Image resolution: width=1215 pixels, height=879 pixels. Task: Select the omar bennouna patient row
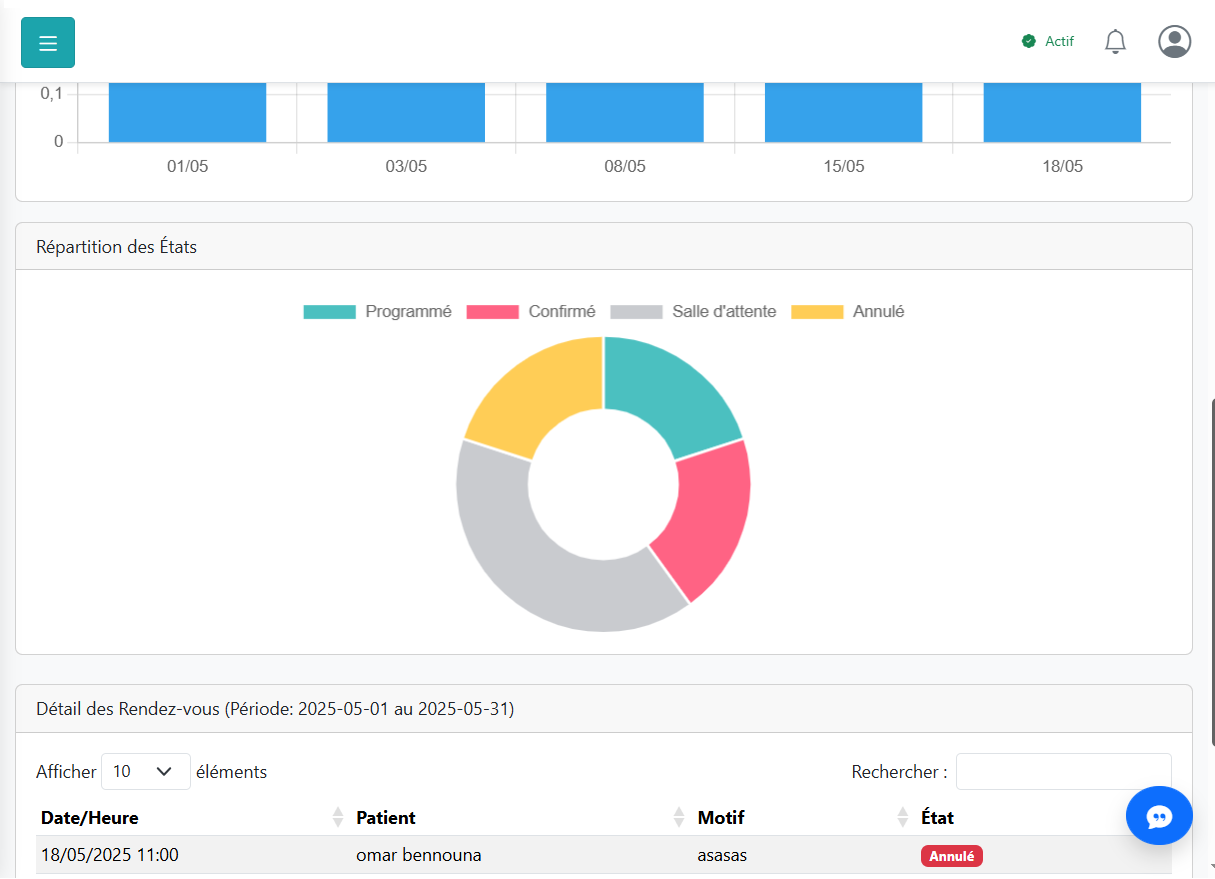(x=418, y=856)
